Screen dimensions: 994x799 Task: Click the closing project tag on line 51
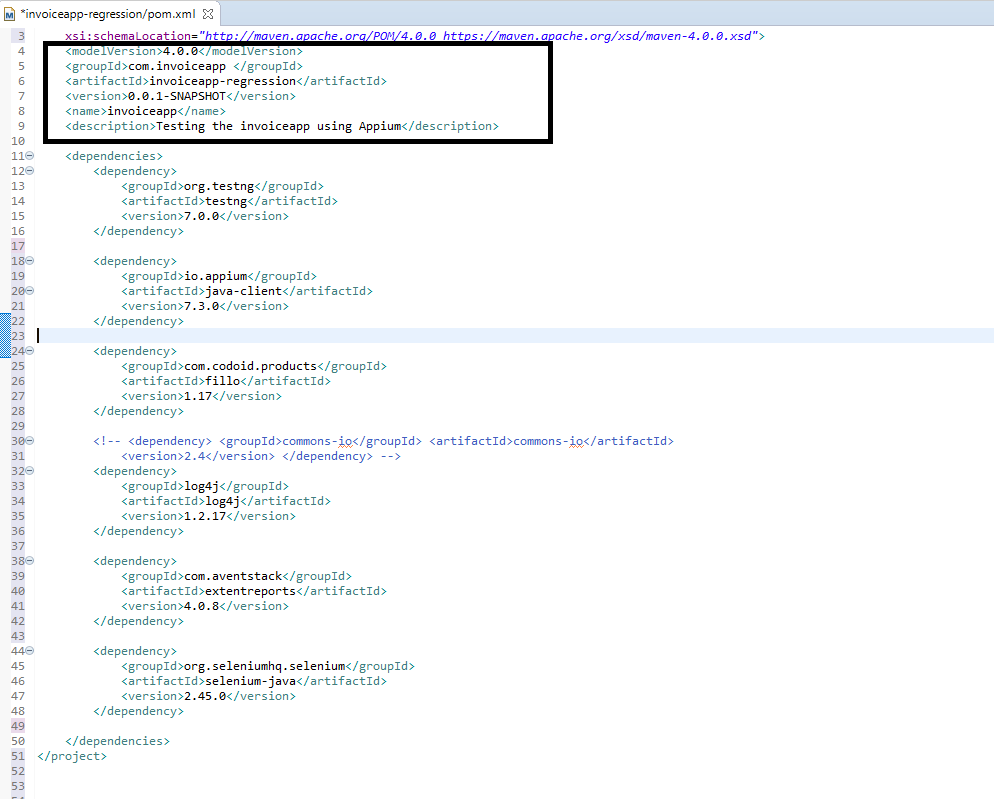[x=72, y=757]
